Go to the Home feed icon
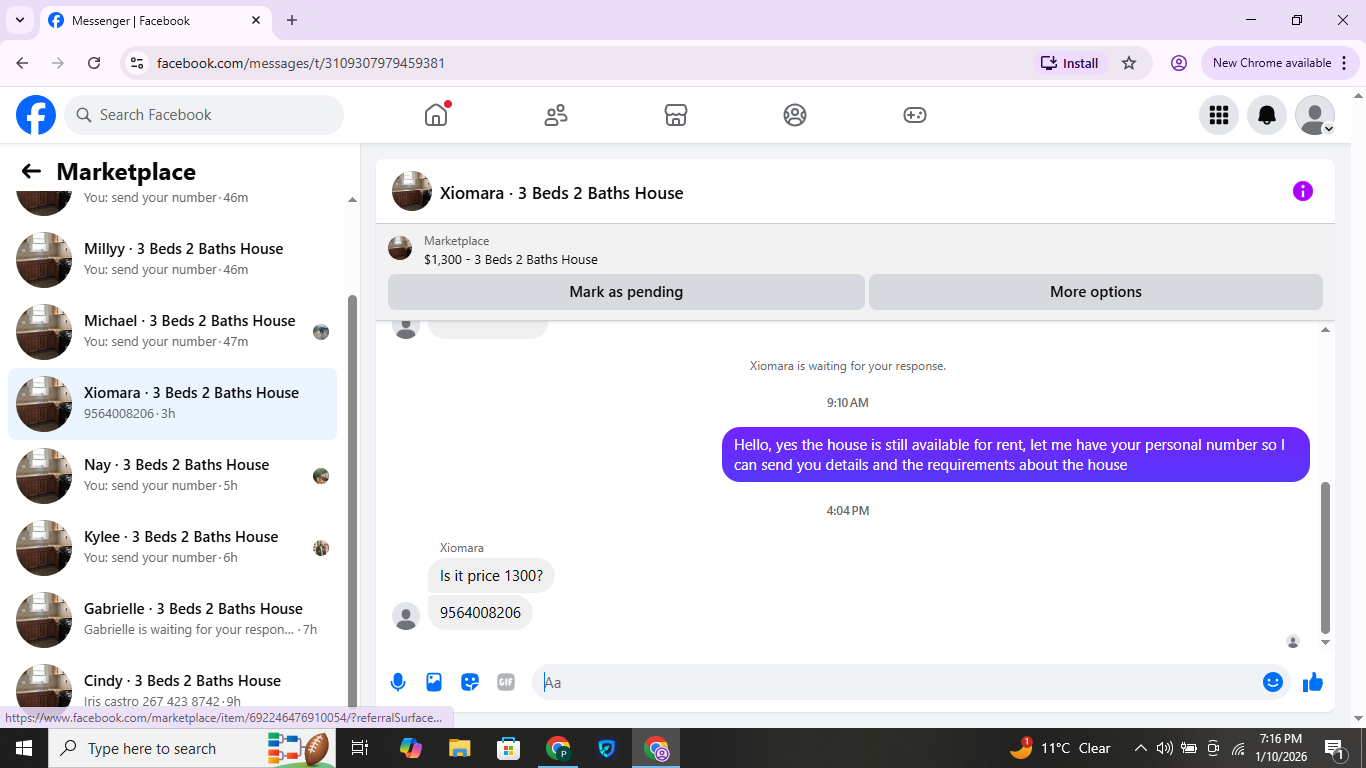The width and height of the screenshot is (1366, 768). (x=436, y=115)
